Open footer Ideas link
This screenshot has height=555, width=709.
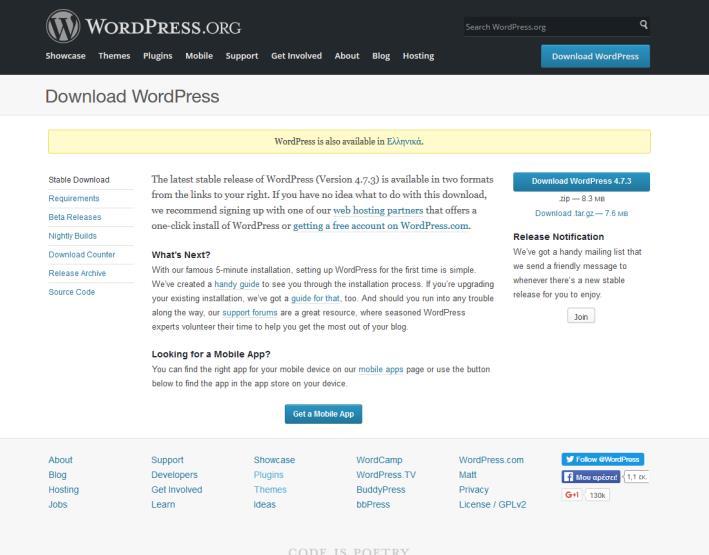pyautogui.click(x=265, y=505)
